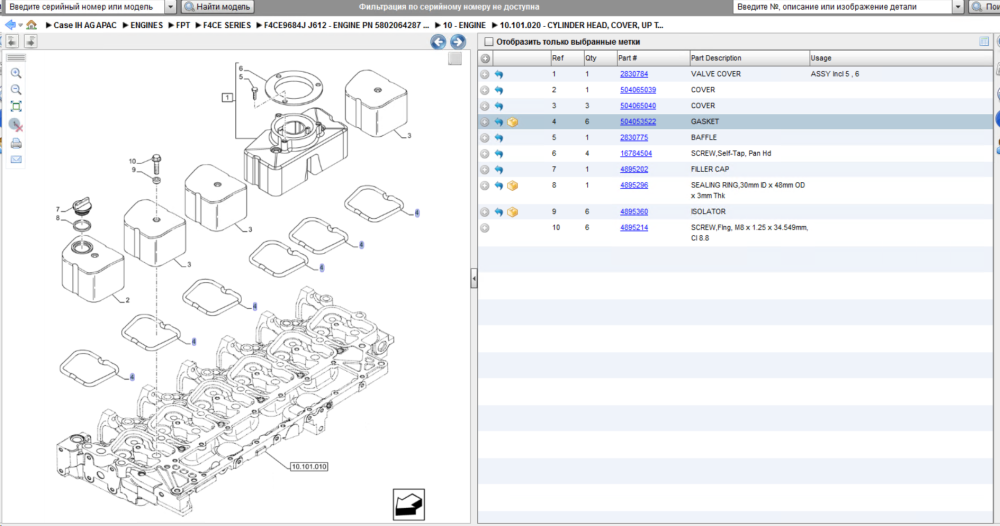Open F4CE SERIES breadcrumb

[x=227, y=26]
